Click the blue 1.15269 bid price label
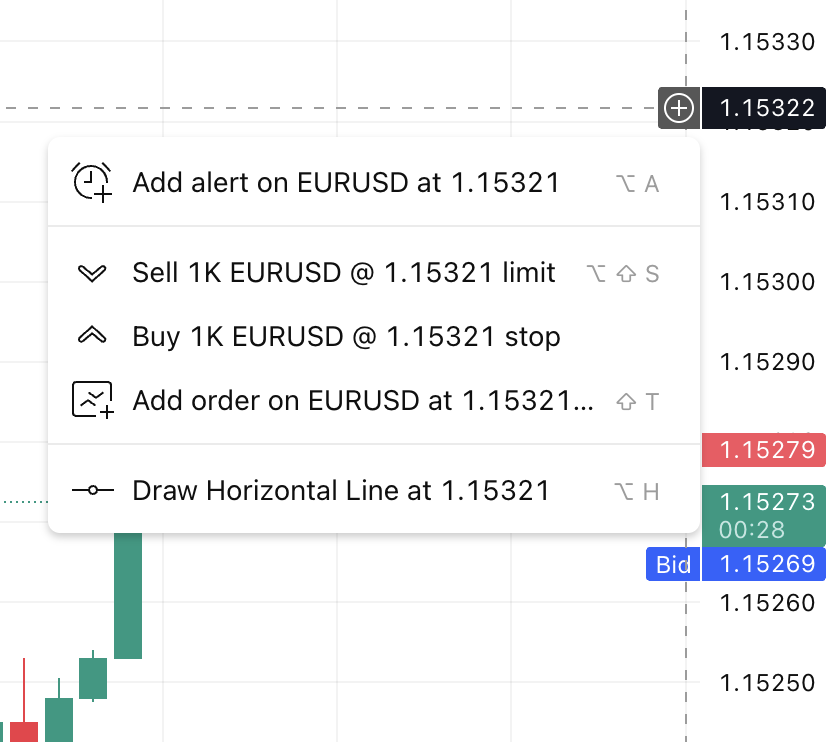832x742 pixels. (765, 564)
